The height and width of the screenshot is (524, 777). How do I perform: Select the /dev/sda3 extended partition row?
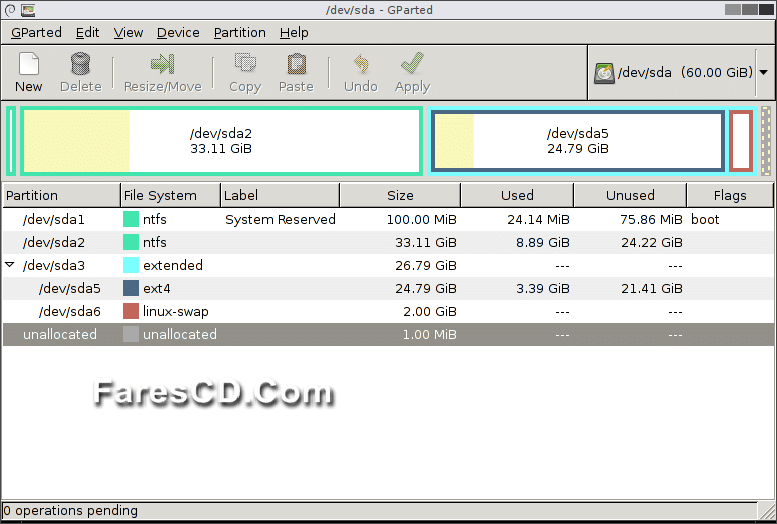388,265
